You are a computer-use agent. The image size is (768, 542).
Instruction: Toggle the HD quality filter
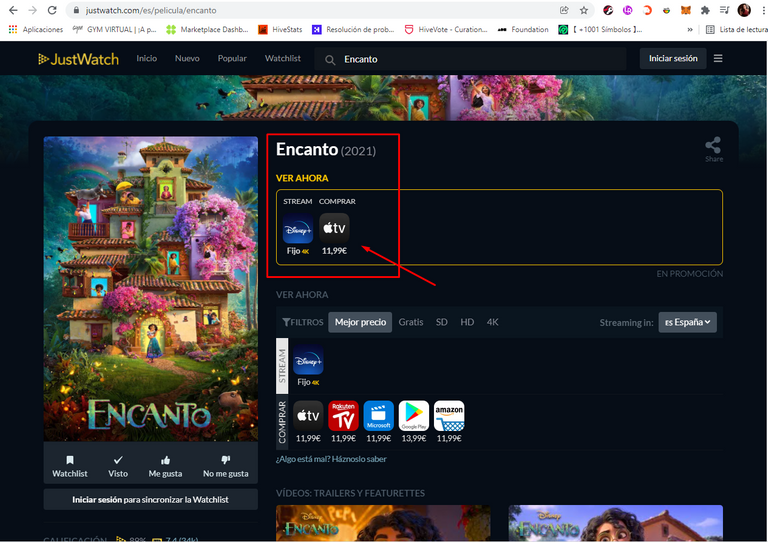[x=467, y=322]
